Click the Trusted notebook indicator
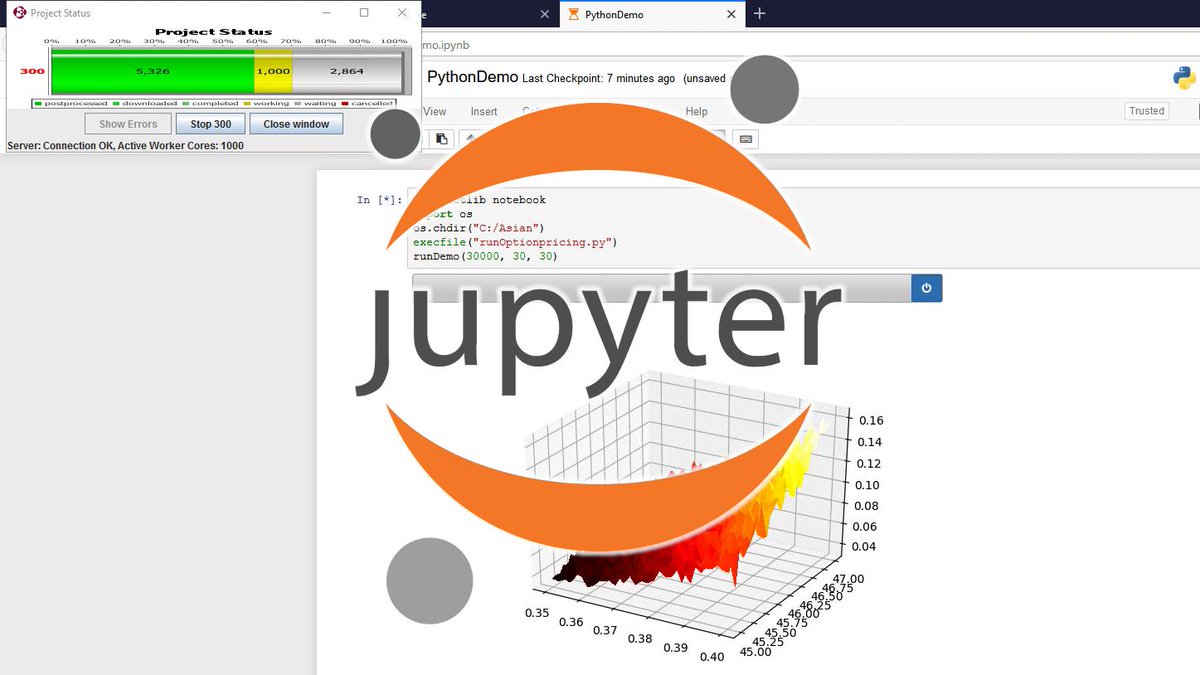This screenshot has height=675, width=1200. [x=1147, y=111]
